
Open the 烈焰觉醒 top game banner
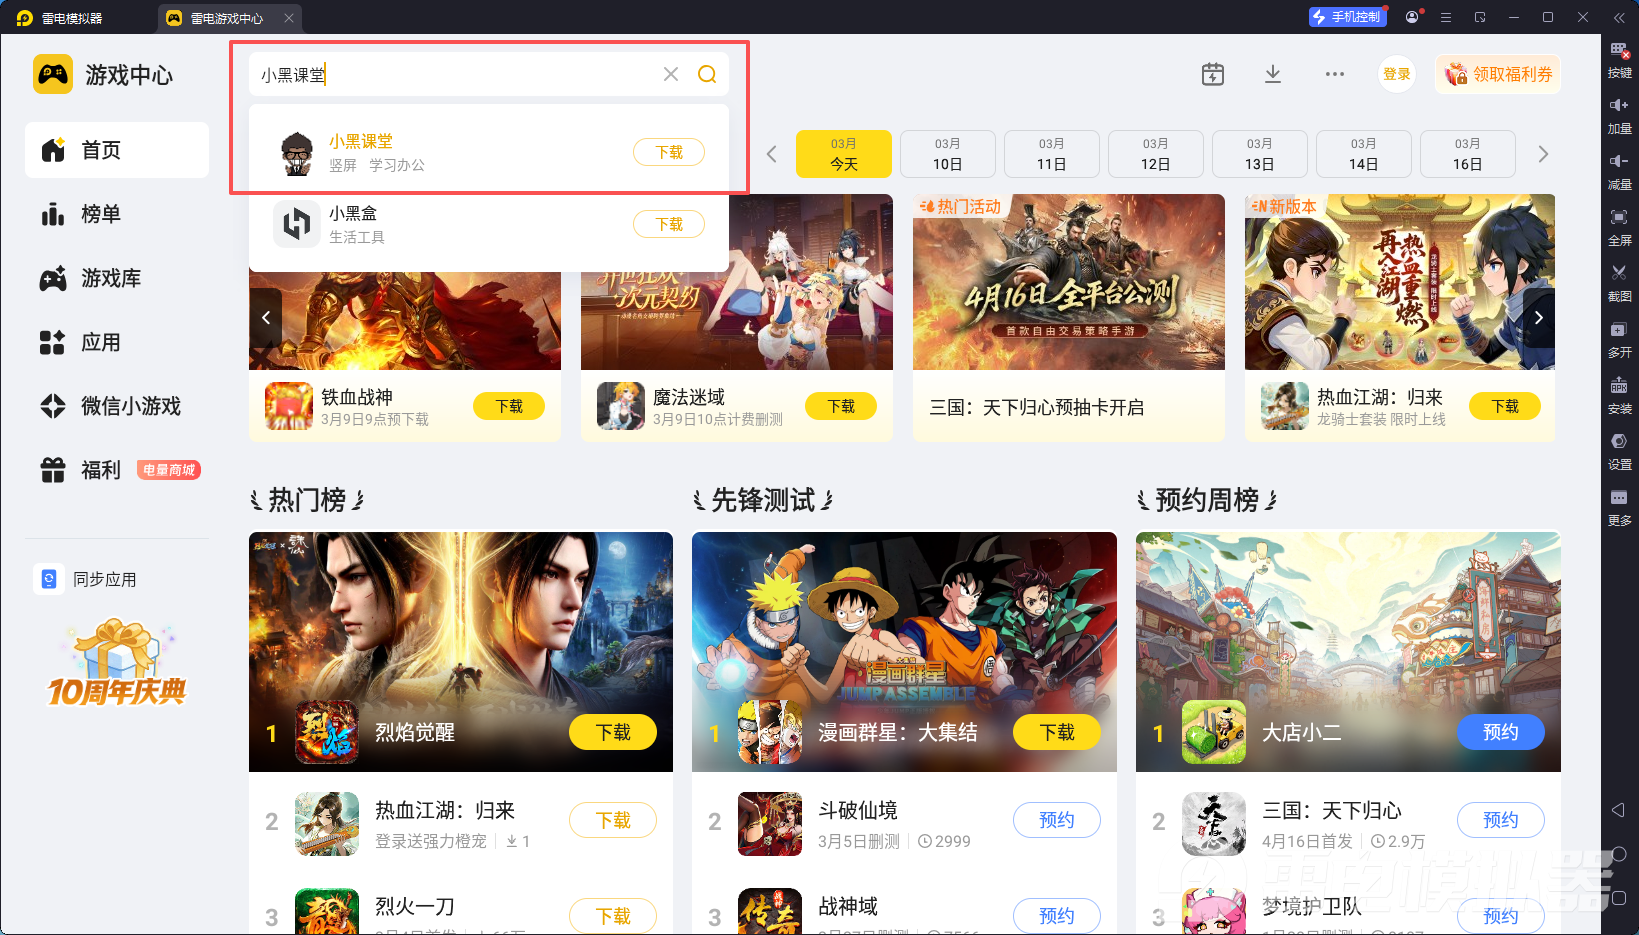pos(461,651)
